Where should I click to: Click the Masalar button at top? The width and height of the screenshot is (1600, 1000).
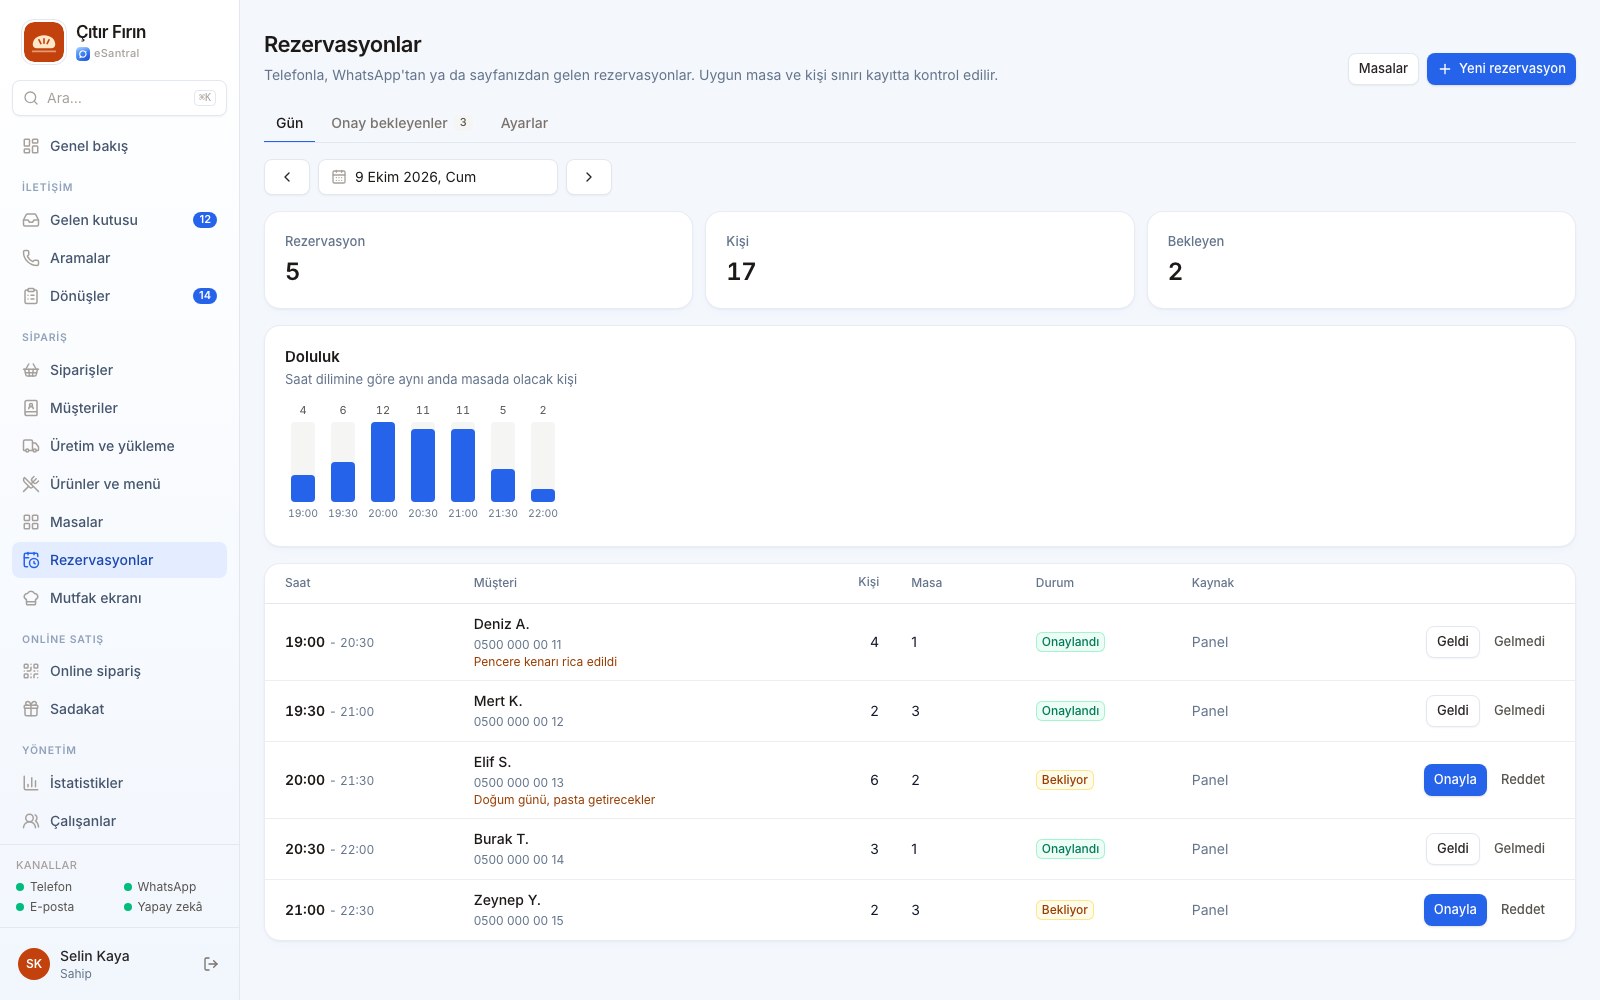coord(1383,69)
